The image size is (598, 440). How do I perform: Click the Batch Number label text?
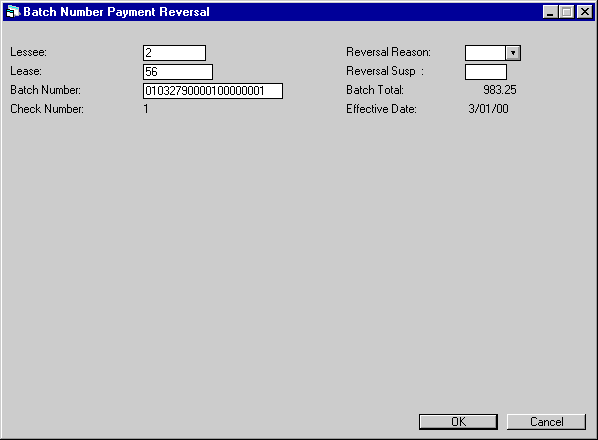45,90
